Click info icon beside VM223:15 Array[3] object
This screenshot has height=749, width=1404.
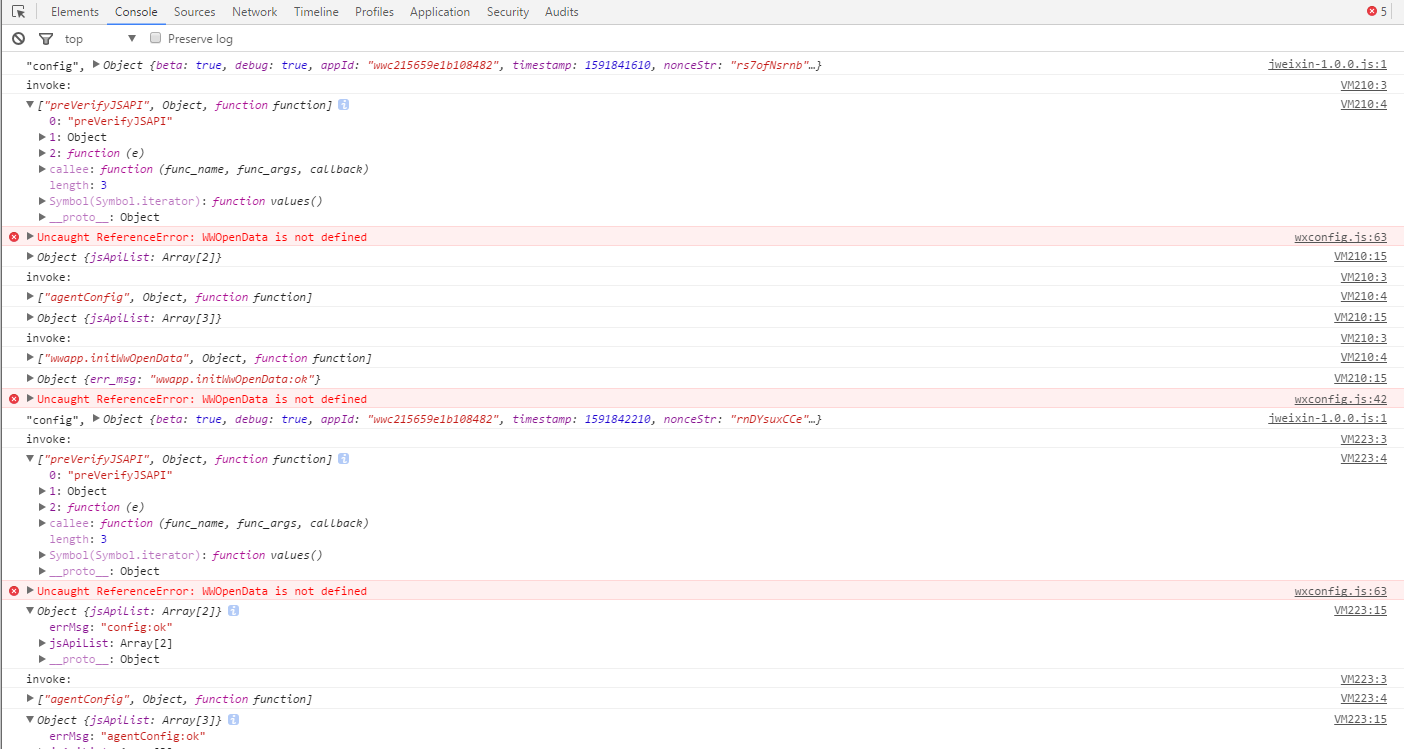(233, 720)
